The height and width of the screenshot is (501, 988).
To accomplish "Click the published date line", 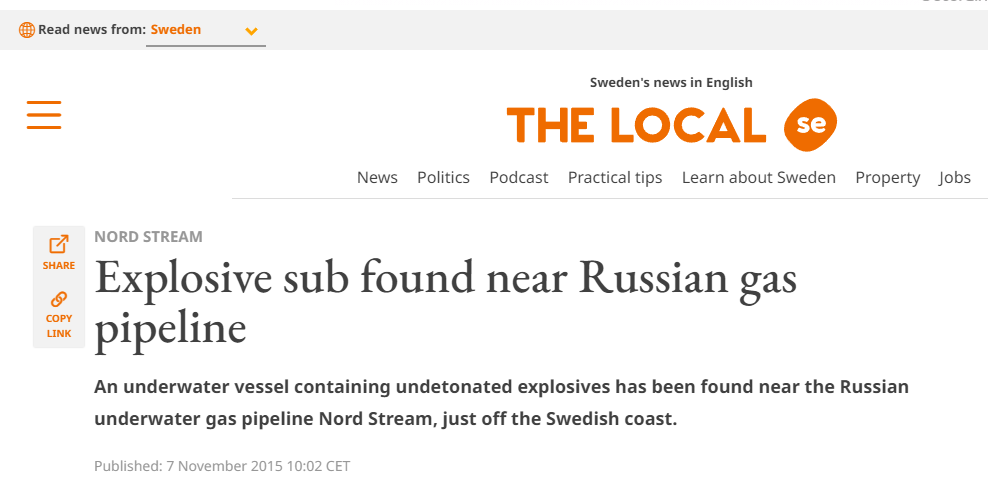I will (x=222, y=466).
